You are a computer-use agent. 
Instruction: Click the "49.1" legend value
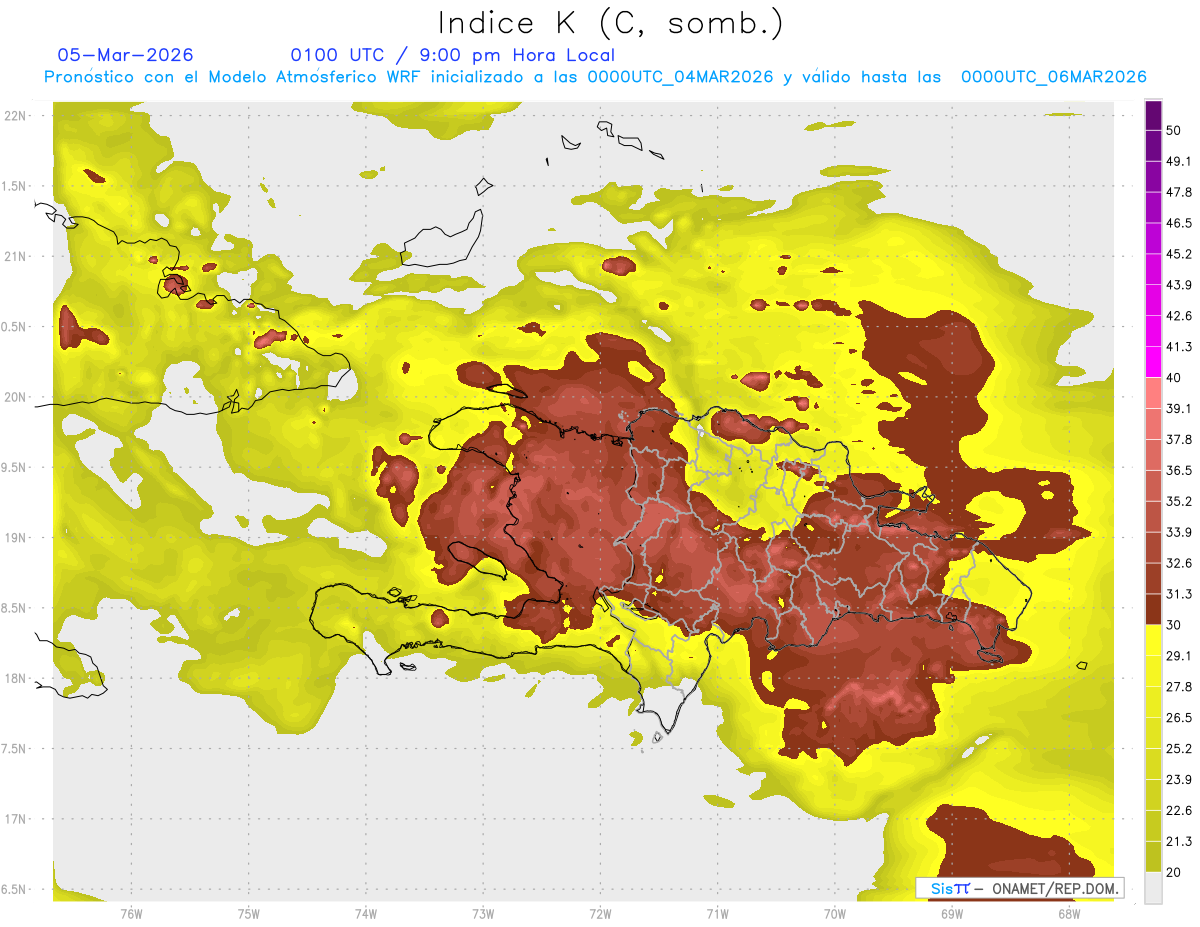[1179, 161]
